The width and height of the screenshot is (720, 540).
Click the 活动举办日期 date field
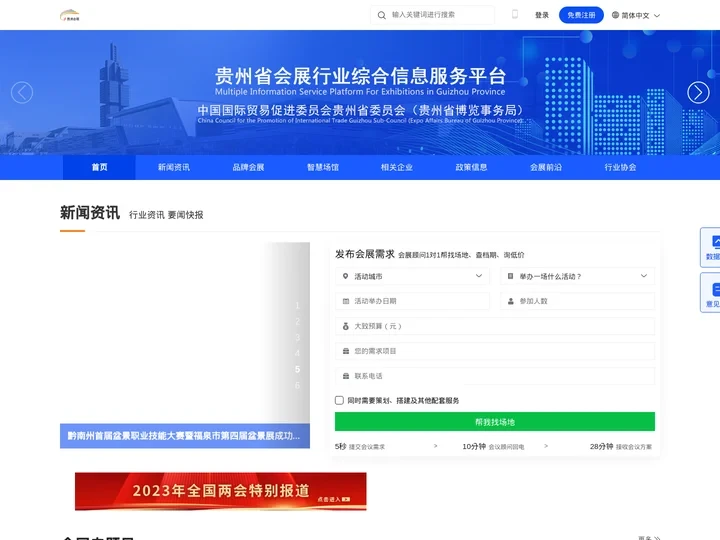pyautogui.click(x=412, y=301)
